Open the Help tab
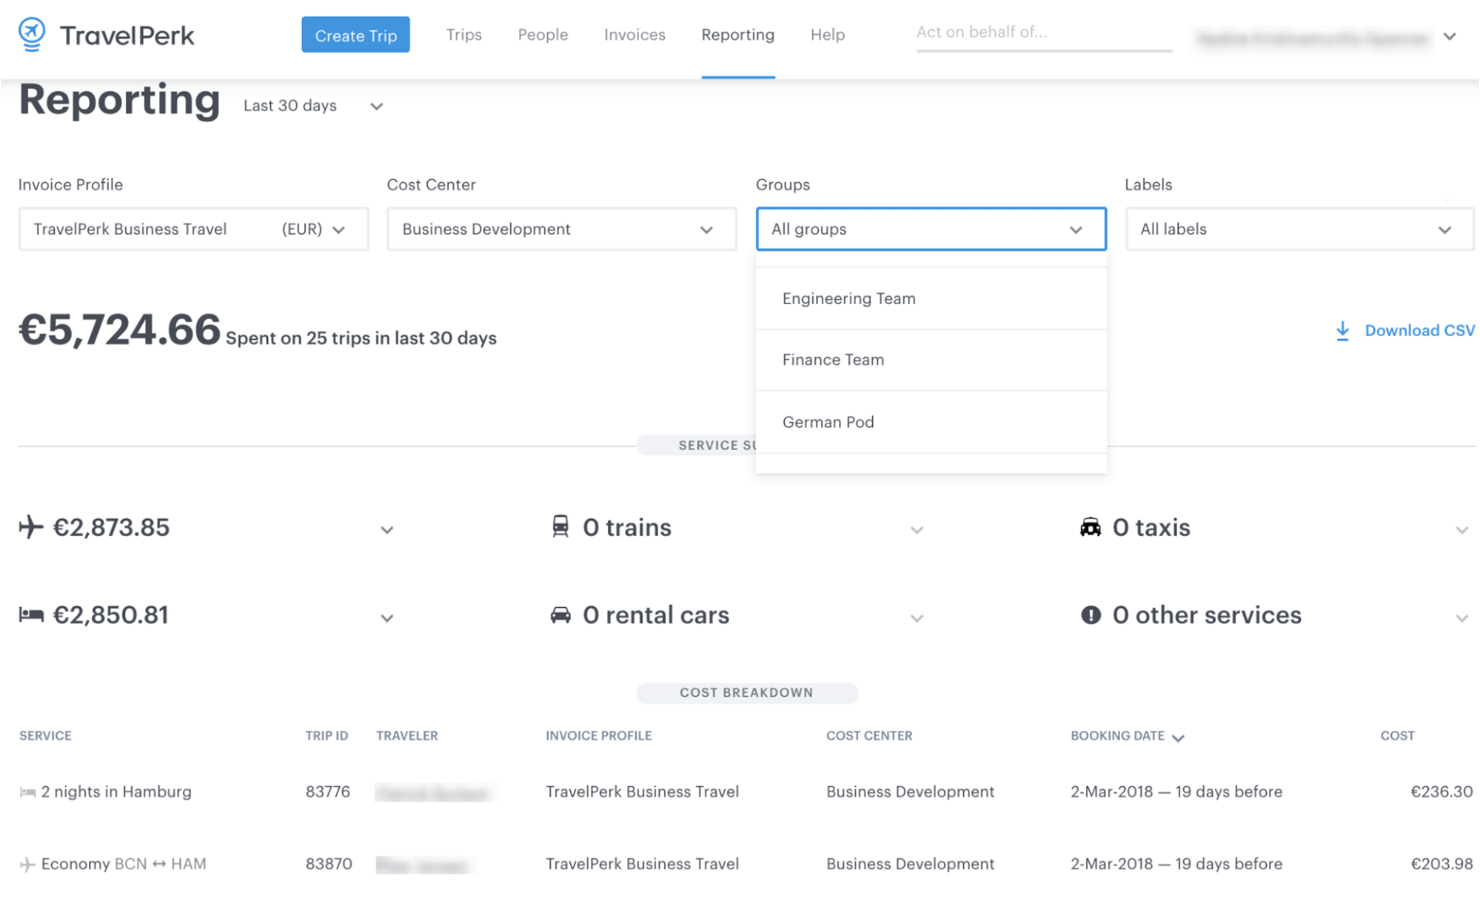Image resolution: width=1480 pixels, height=904 pixels. tap(828, 35)
